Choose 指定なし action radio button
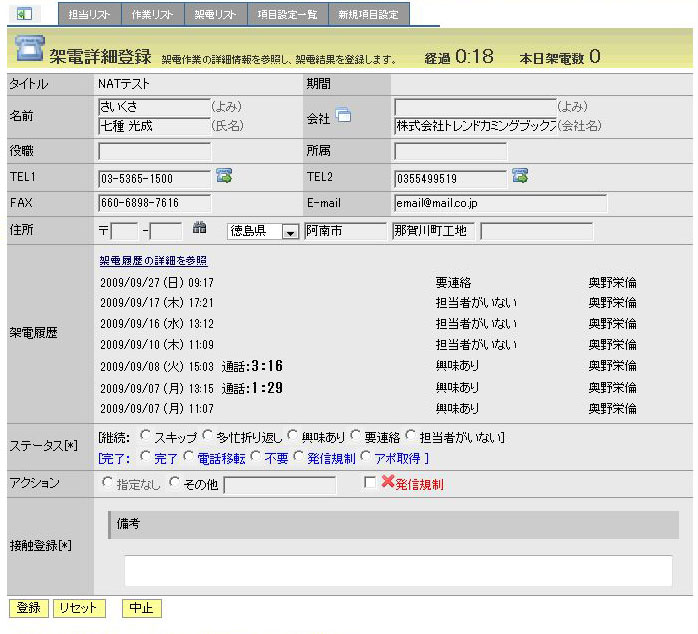The width and height of the screenshot is (698, 634). (107, 482)
